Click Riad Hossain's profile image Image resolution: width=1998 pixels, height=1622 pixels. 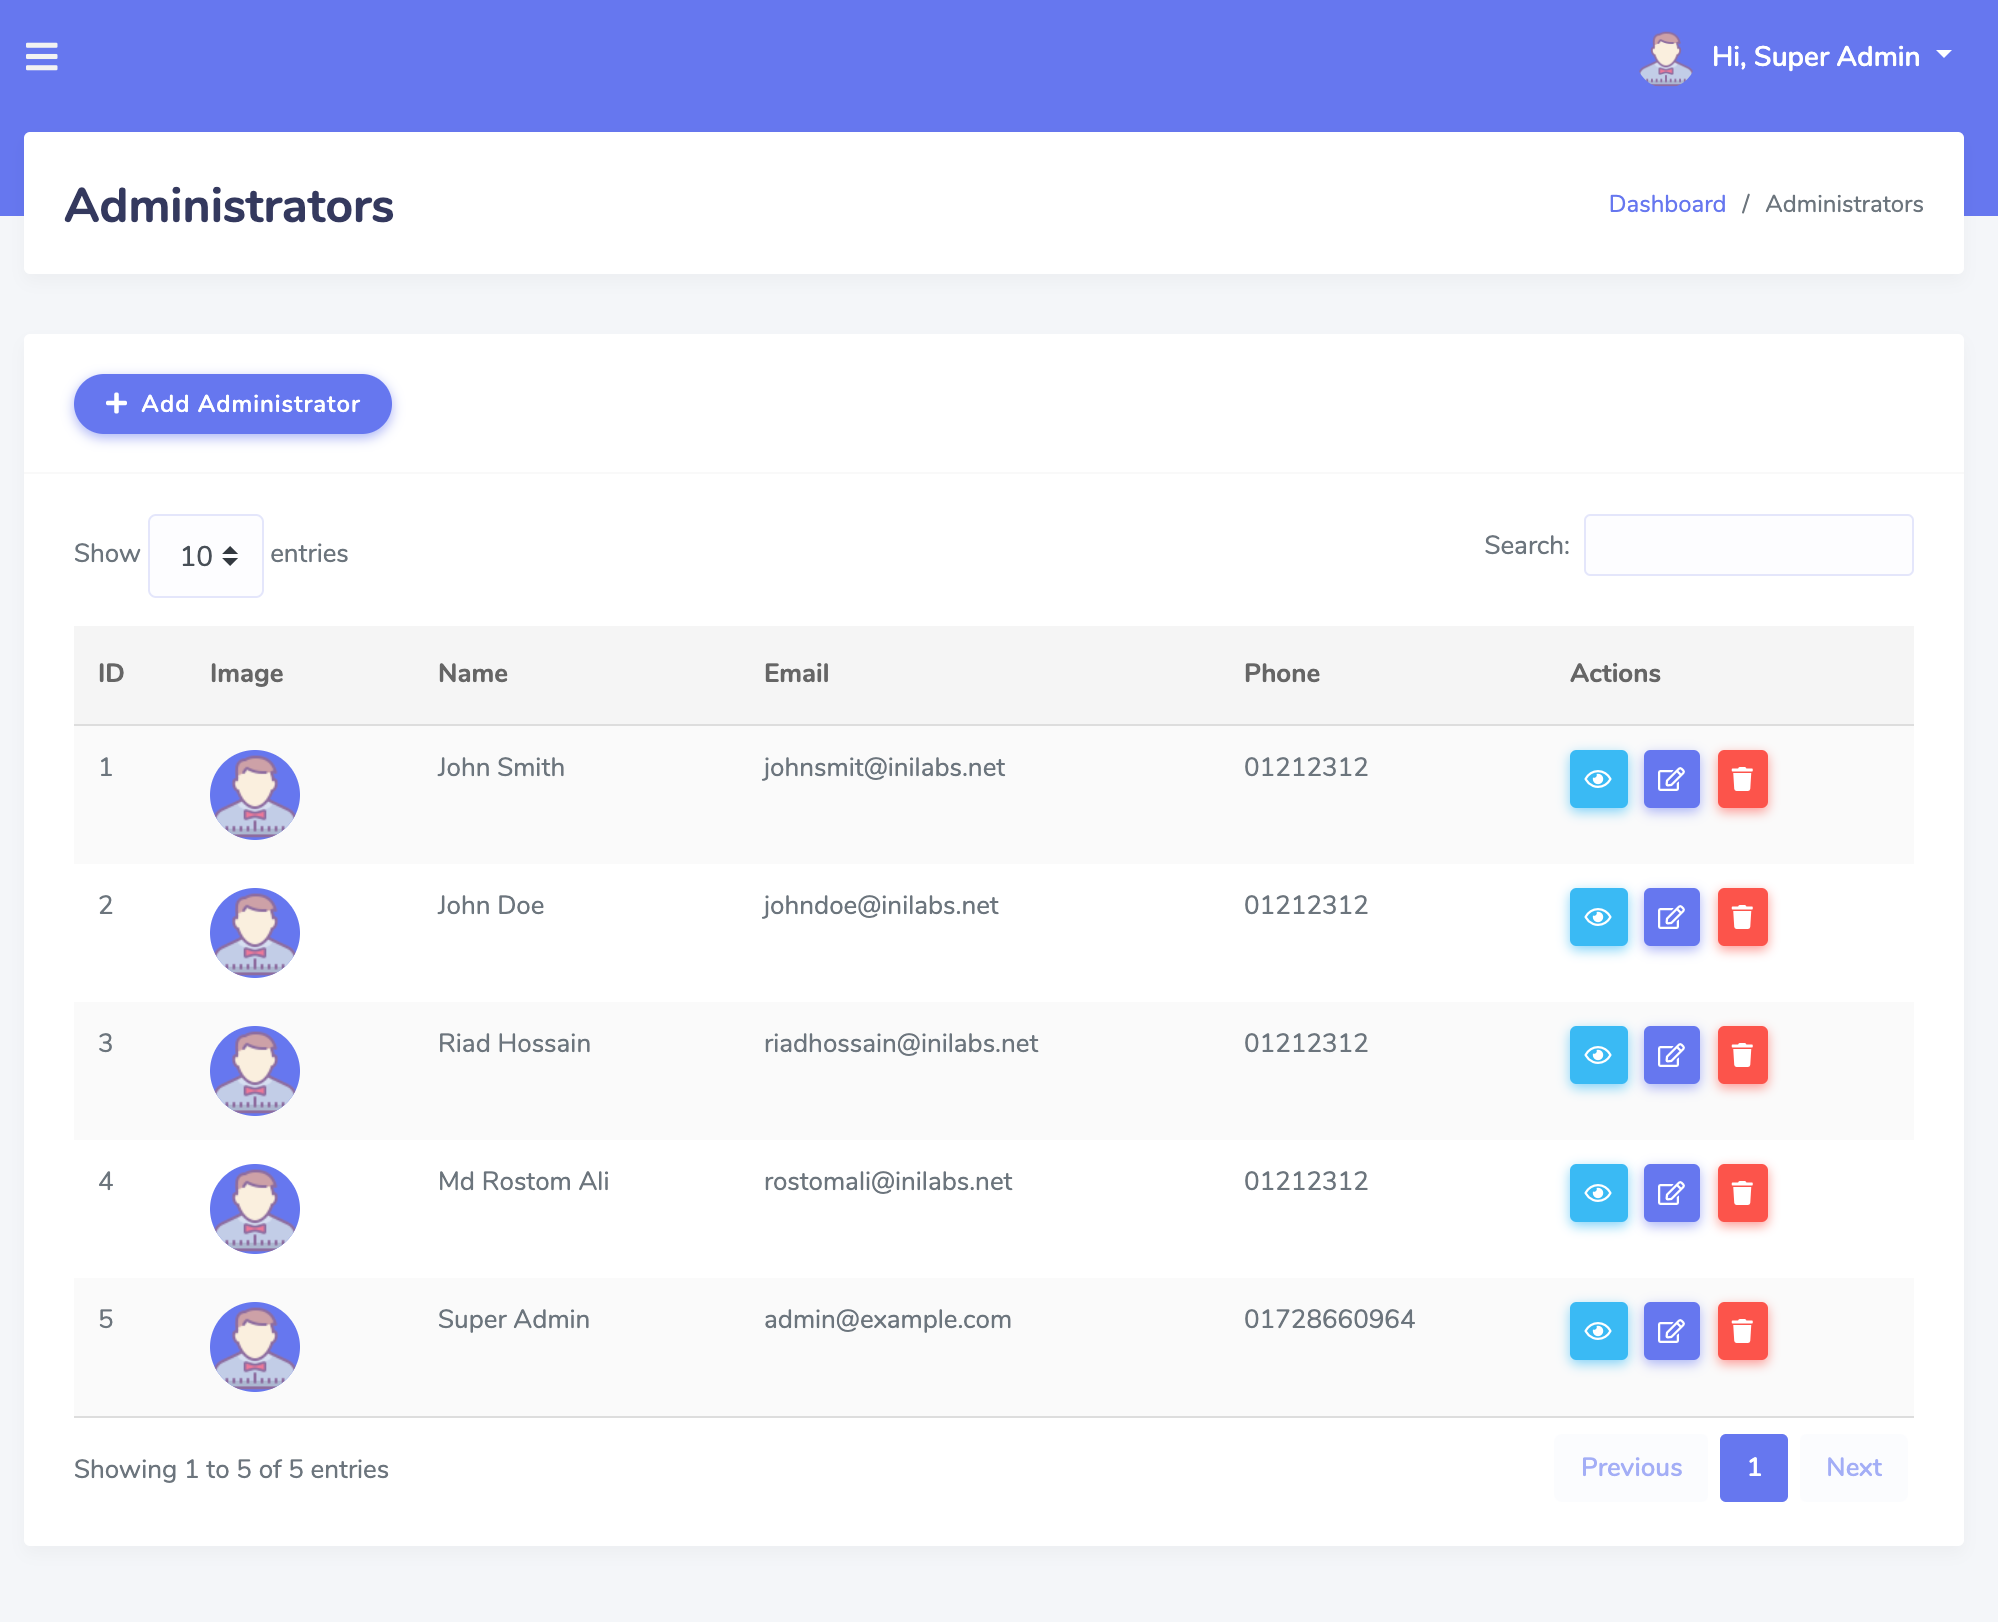pyautogui.click(x=255, y=1071)
